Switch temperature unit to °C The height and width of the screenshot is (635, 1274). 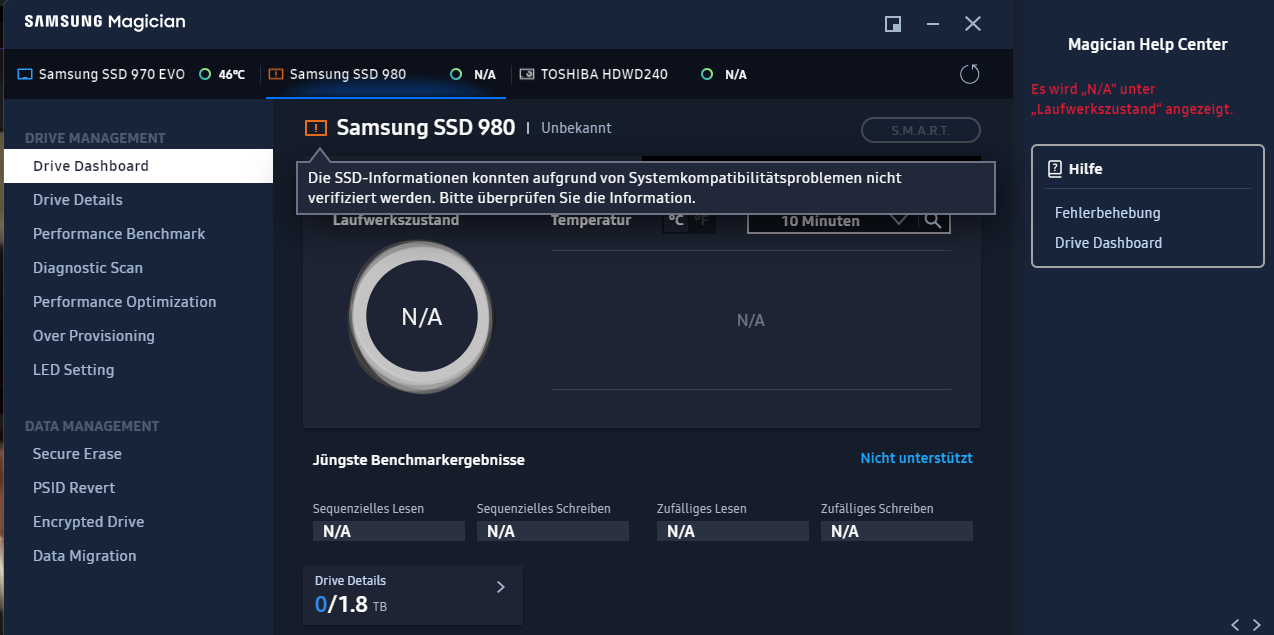click(x=676, y=220)
